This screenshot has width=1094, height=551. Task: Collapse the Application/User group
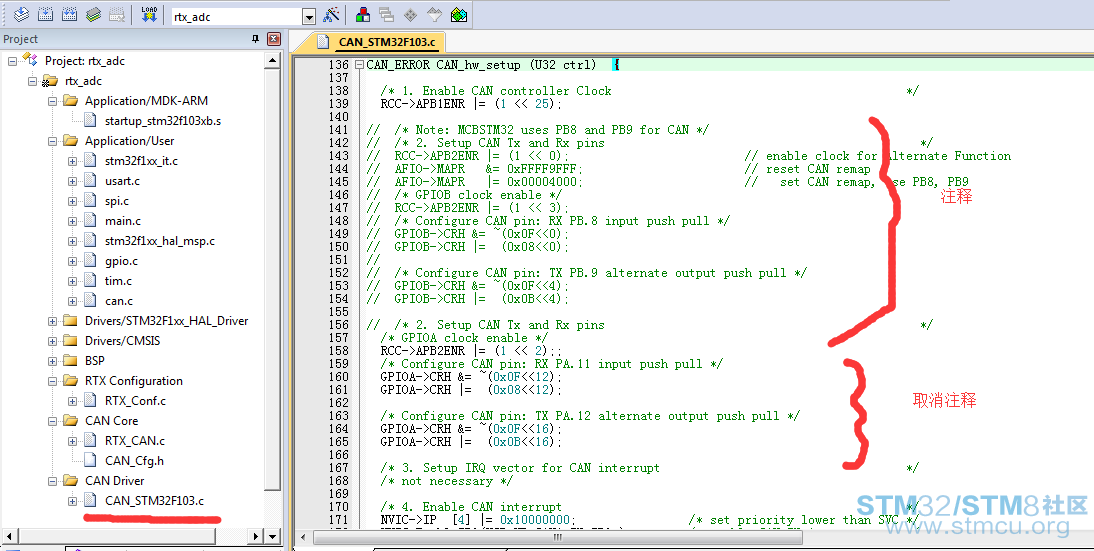click(52, 141)
